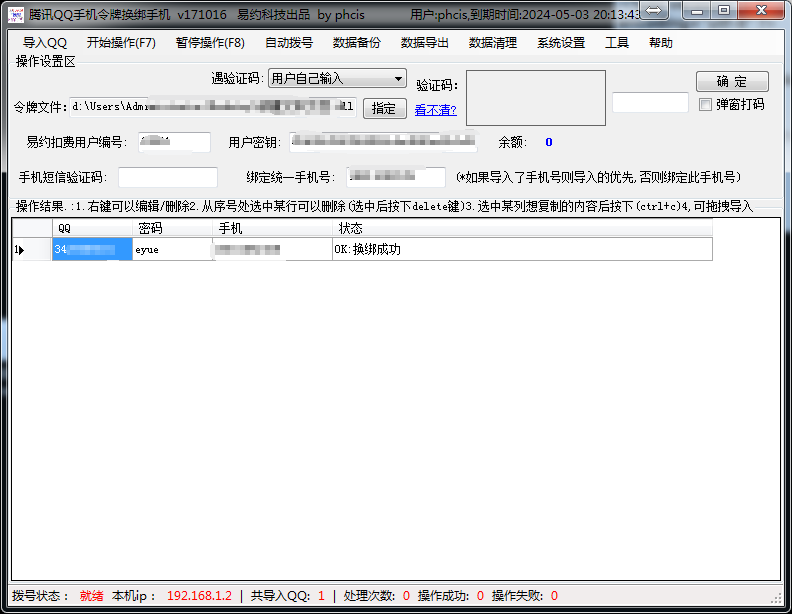Click the 手机短信验证码 input field
Screen dimensions: 792x614
(x=168, y=177)
